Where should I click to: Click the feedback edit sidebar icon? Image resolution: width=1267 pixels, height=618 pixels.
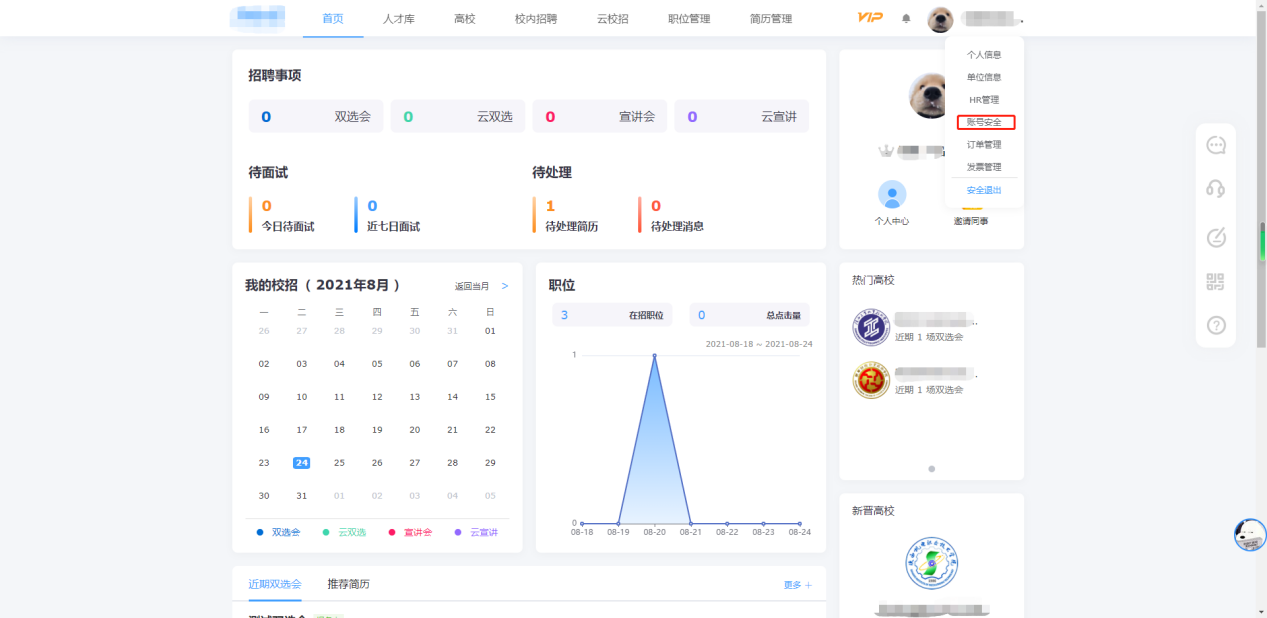1216,238
